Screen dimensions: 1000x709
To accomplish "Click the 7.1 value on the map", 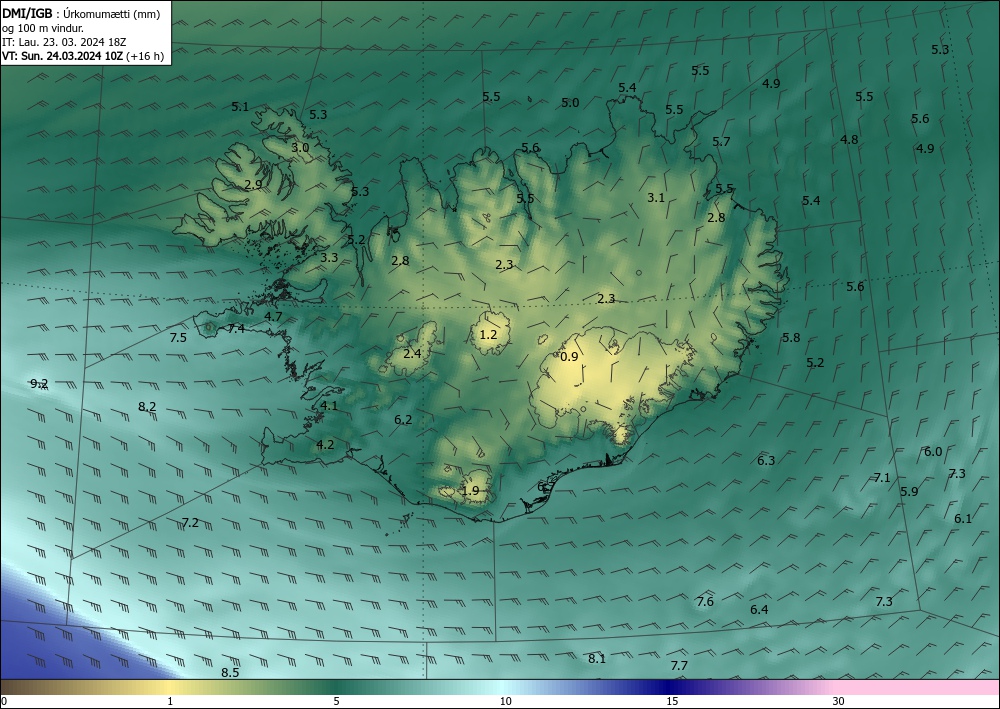I will pos(881,478).
